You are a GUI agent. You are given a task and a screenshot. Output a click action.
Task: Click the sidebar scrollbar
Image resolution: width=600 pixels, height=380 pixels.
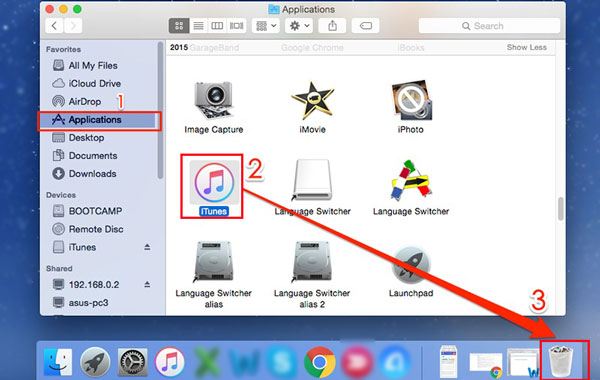pyautogui.click(x=160, y=110)
